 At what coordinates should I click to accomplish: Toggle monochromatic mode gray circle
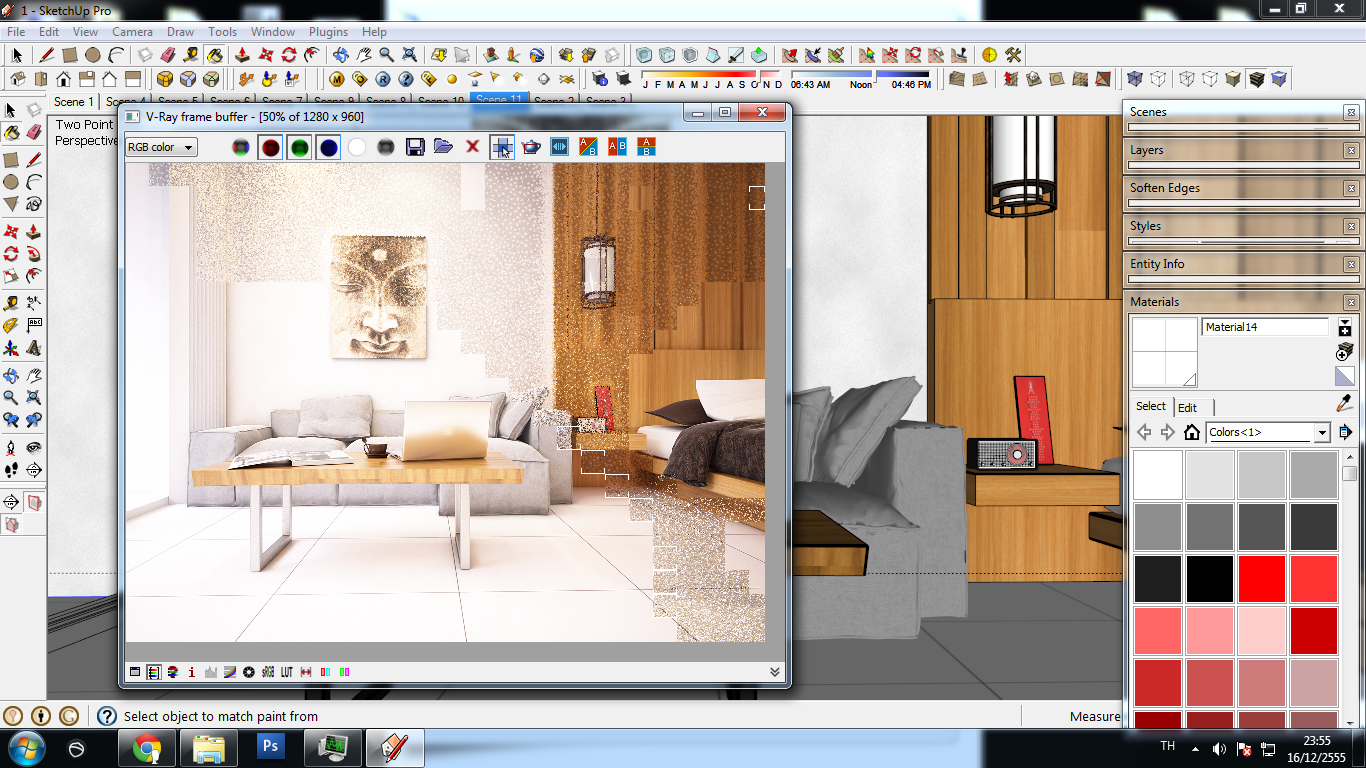[385, 147]
